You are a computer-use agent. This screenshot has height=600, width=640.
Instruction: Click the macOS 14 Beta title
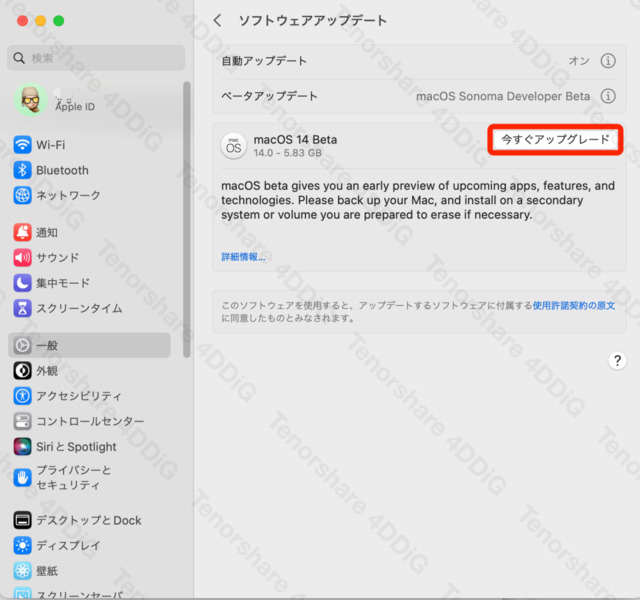(x=296, y=140)
